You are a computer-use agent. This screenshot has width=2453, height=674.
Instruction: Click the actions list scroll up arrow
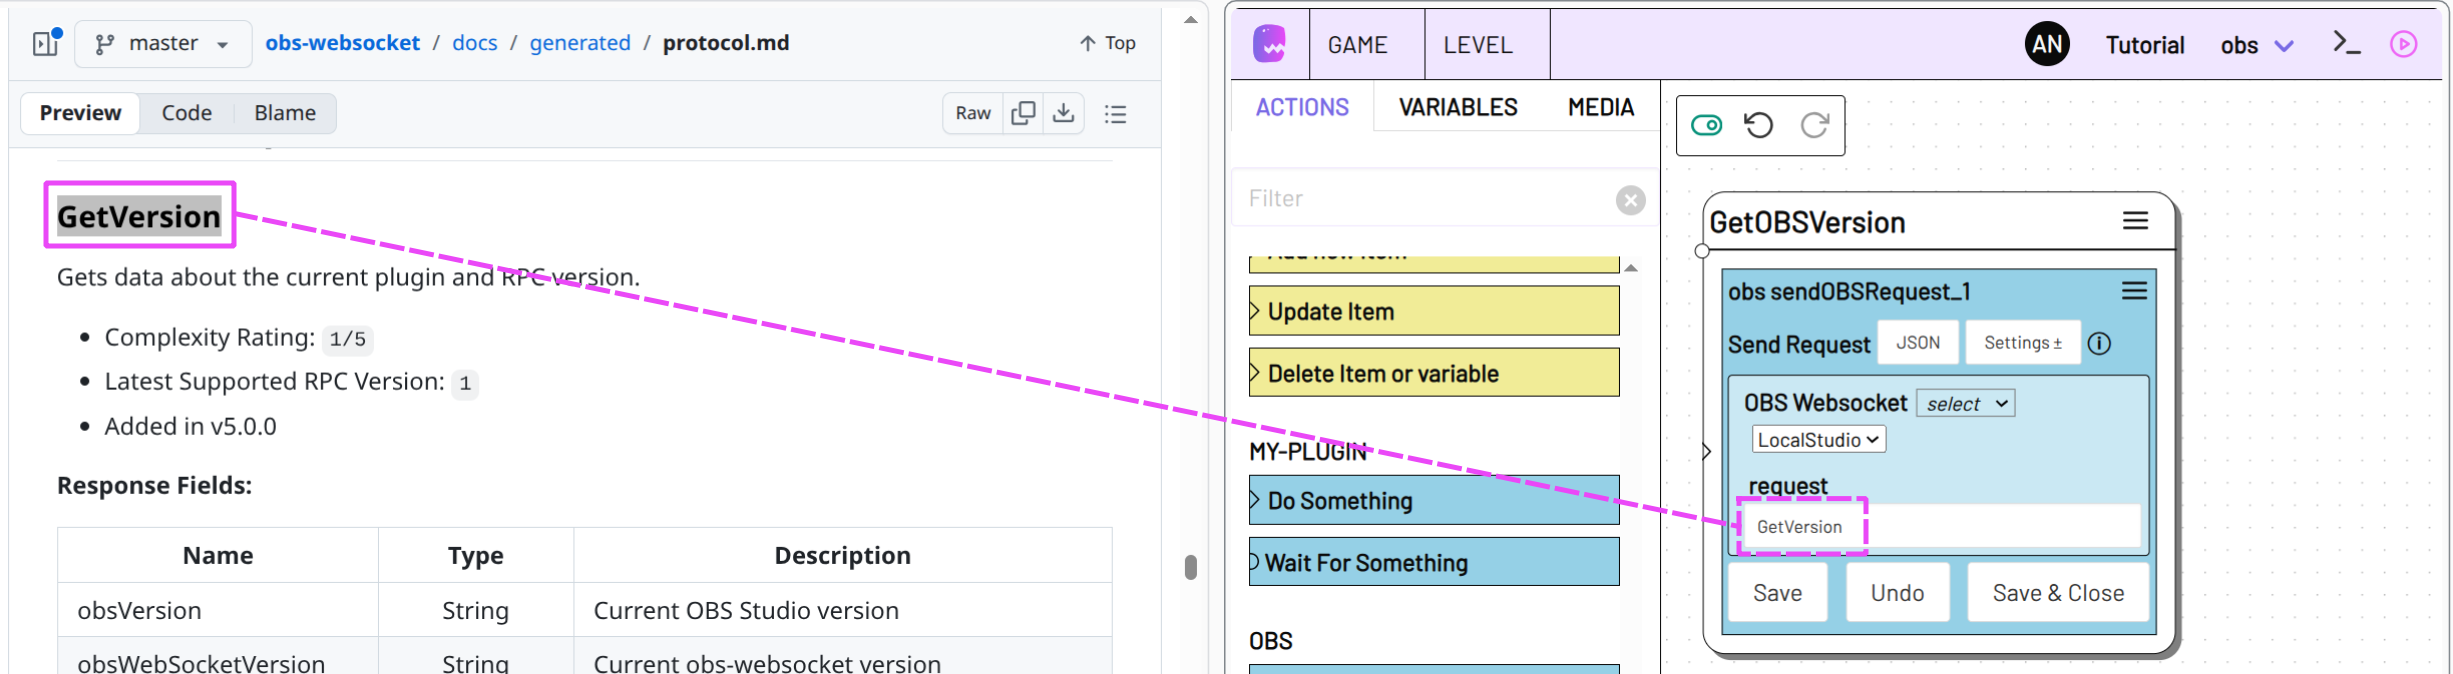click(1631, 268)
